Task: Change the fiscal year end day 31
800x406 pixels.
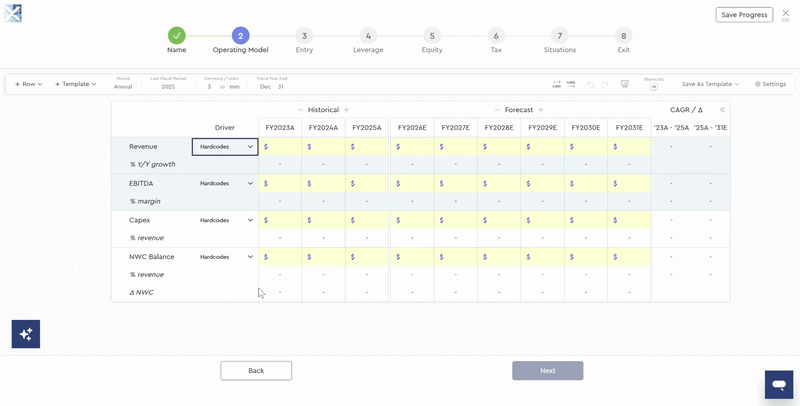Action: click(x=281, y=87)
